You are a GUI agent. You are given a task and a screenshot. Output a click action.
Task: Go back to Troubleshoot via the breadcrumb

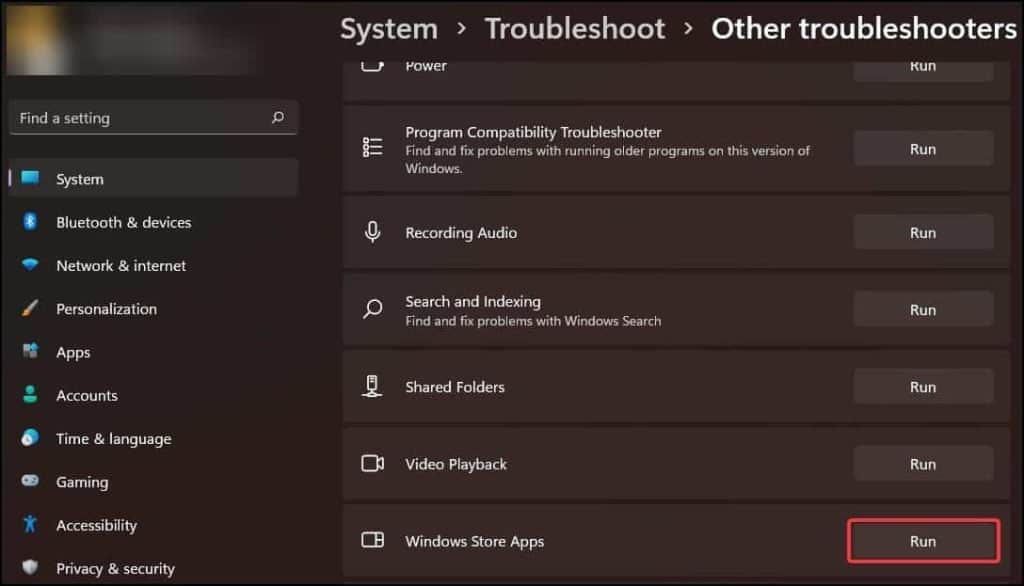pos(574,28)
